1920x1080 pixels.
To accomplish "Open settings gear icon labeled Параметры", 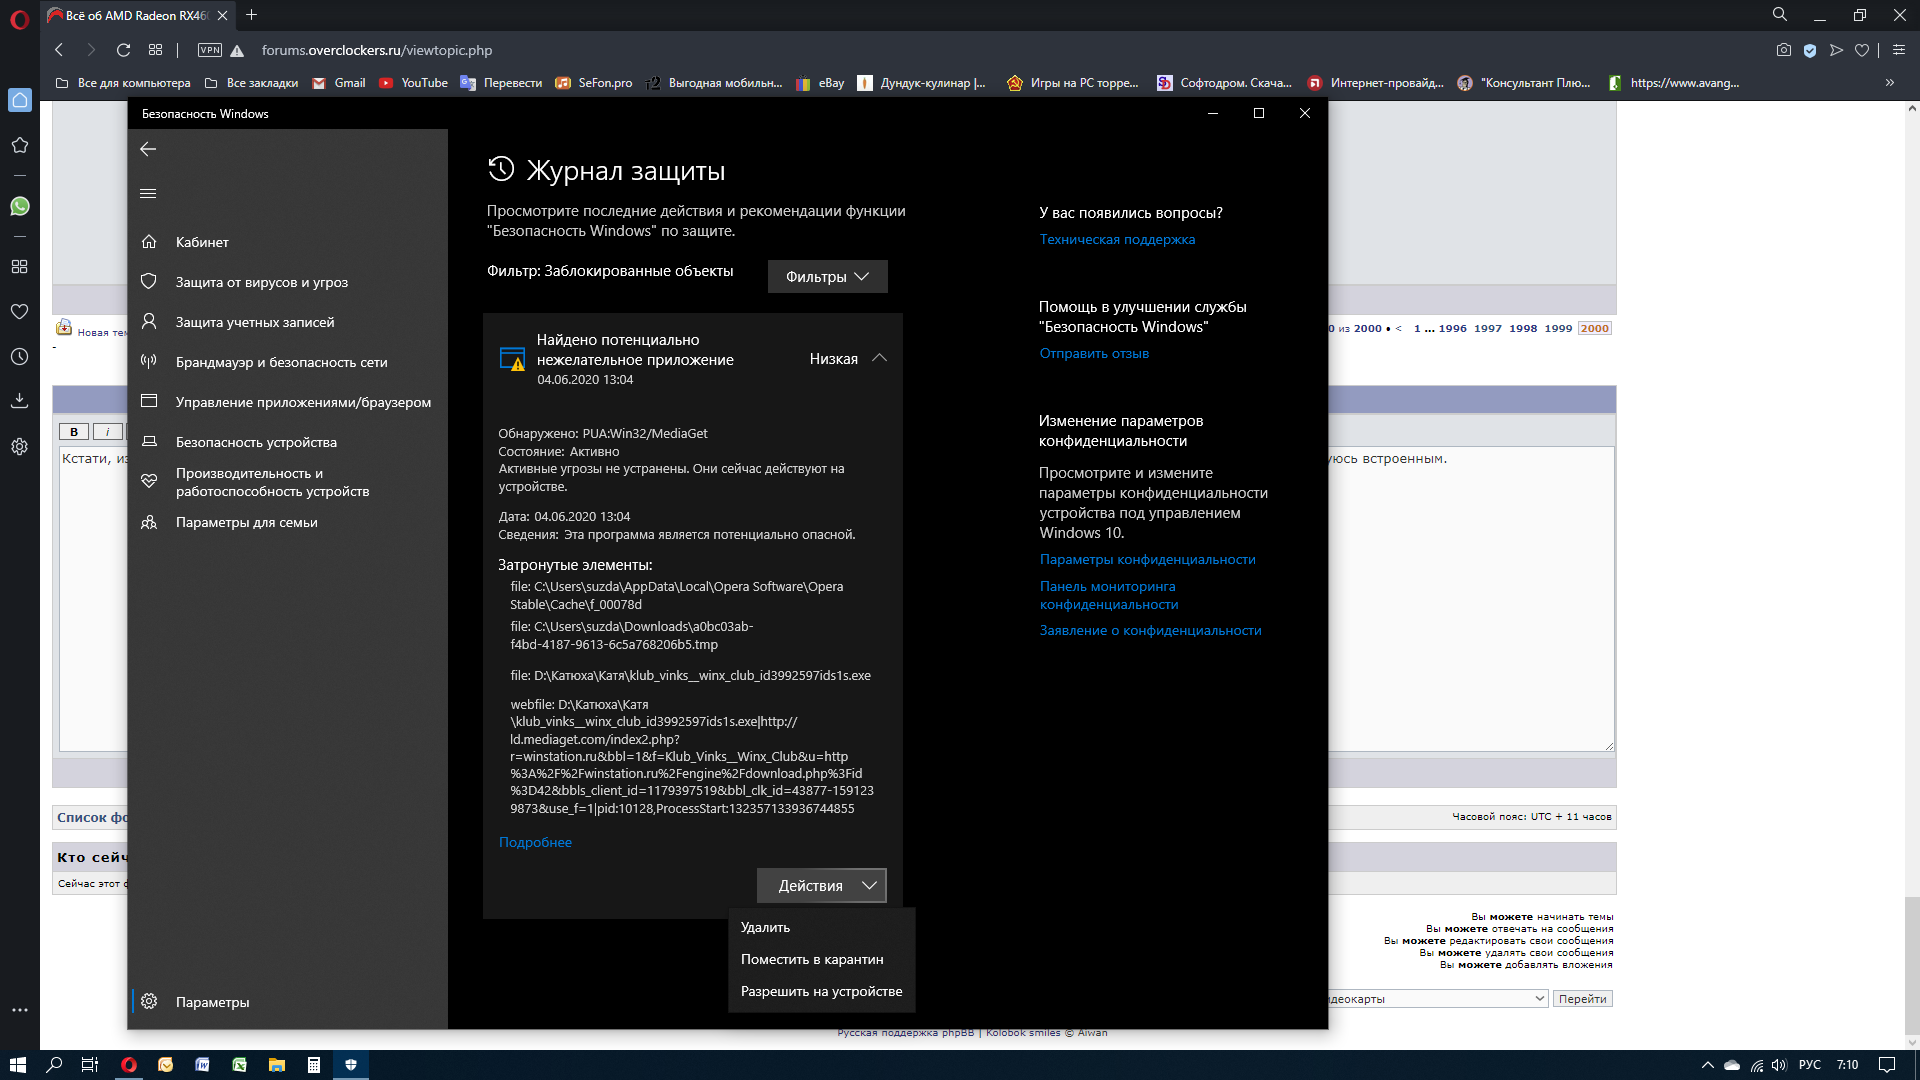I will click(x=149, y=1001).
